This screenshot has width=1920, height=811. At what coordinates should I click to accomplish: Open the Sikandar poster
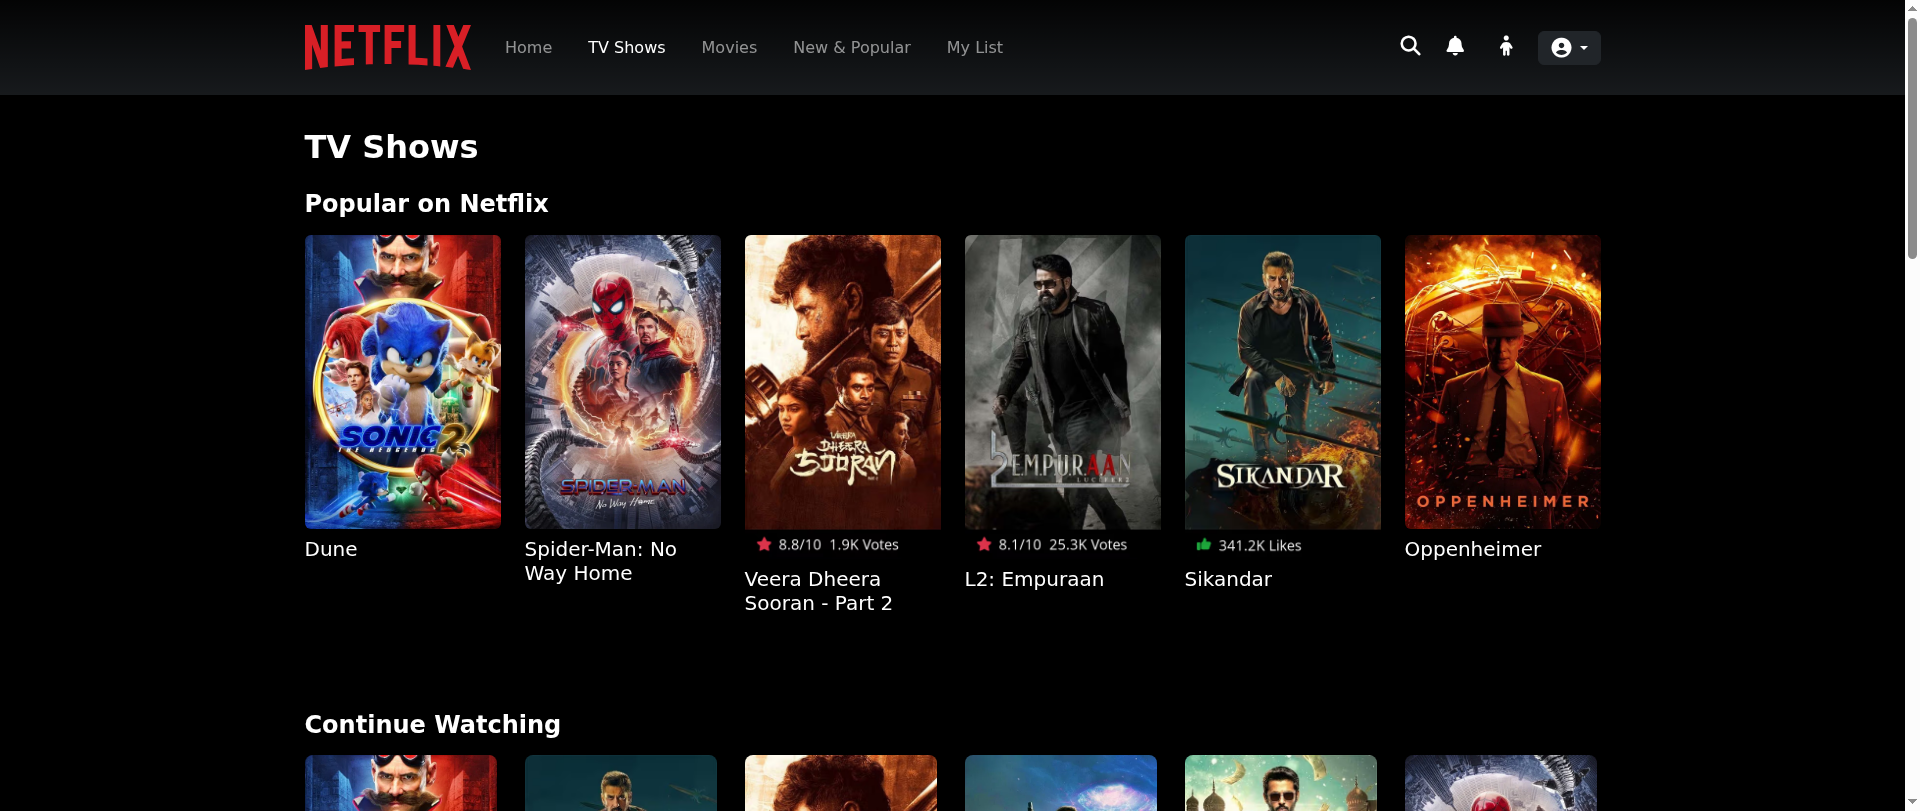pyautogui.click(x=1283, y=382)
